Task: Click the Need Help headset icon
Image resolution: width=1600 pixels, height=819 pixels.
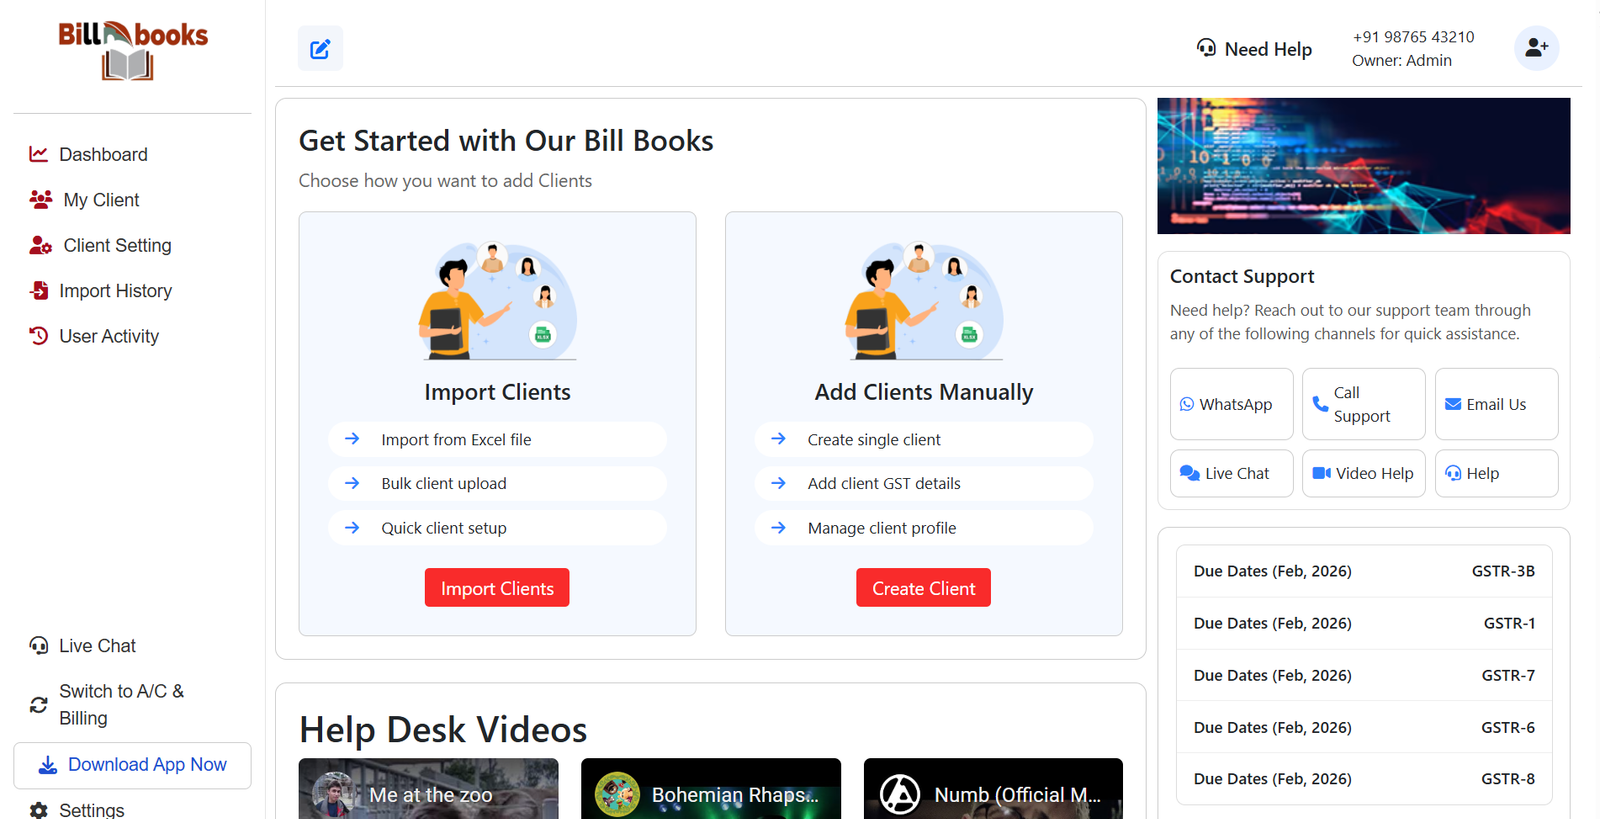Action: click(1206, 48)
